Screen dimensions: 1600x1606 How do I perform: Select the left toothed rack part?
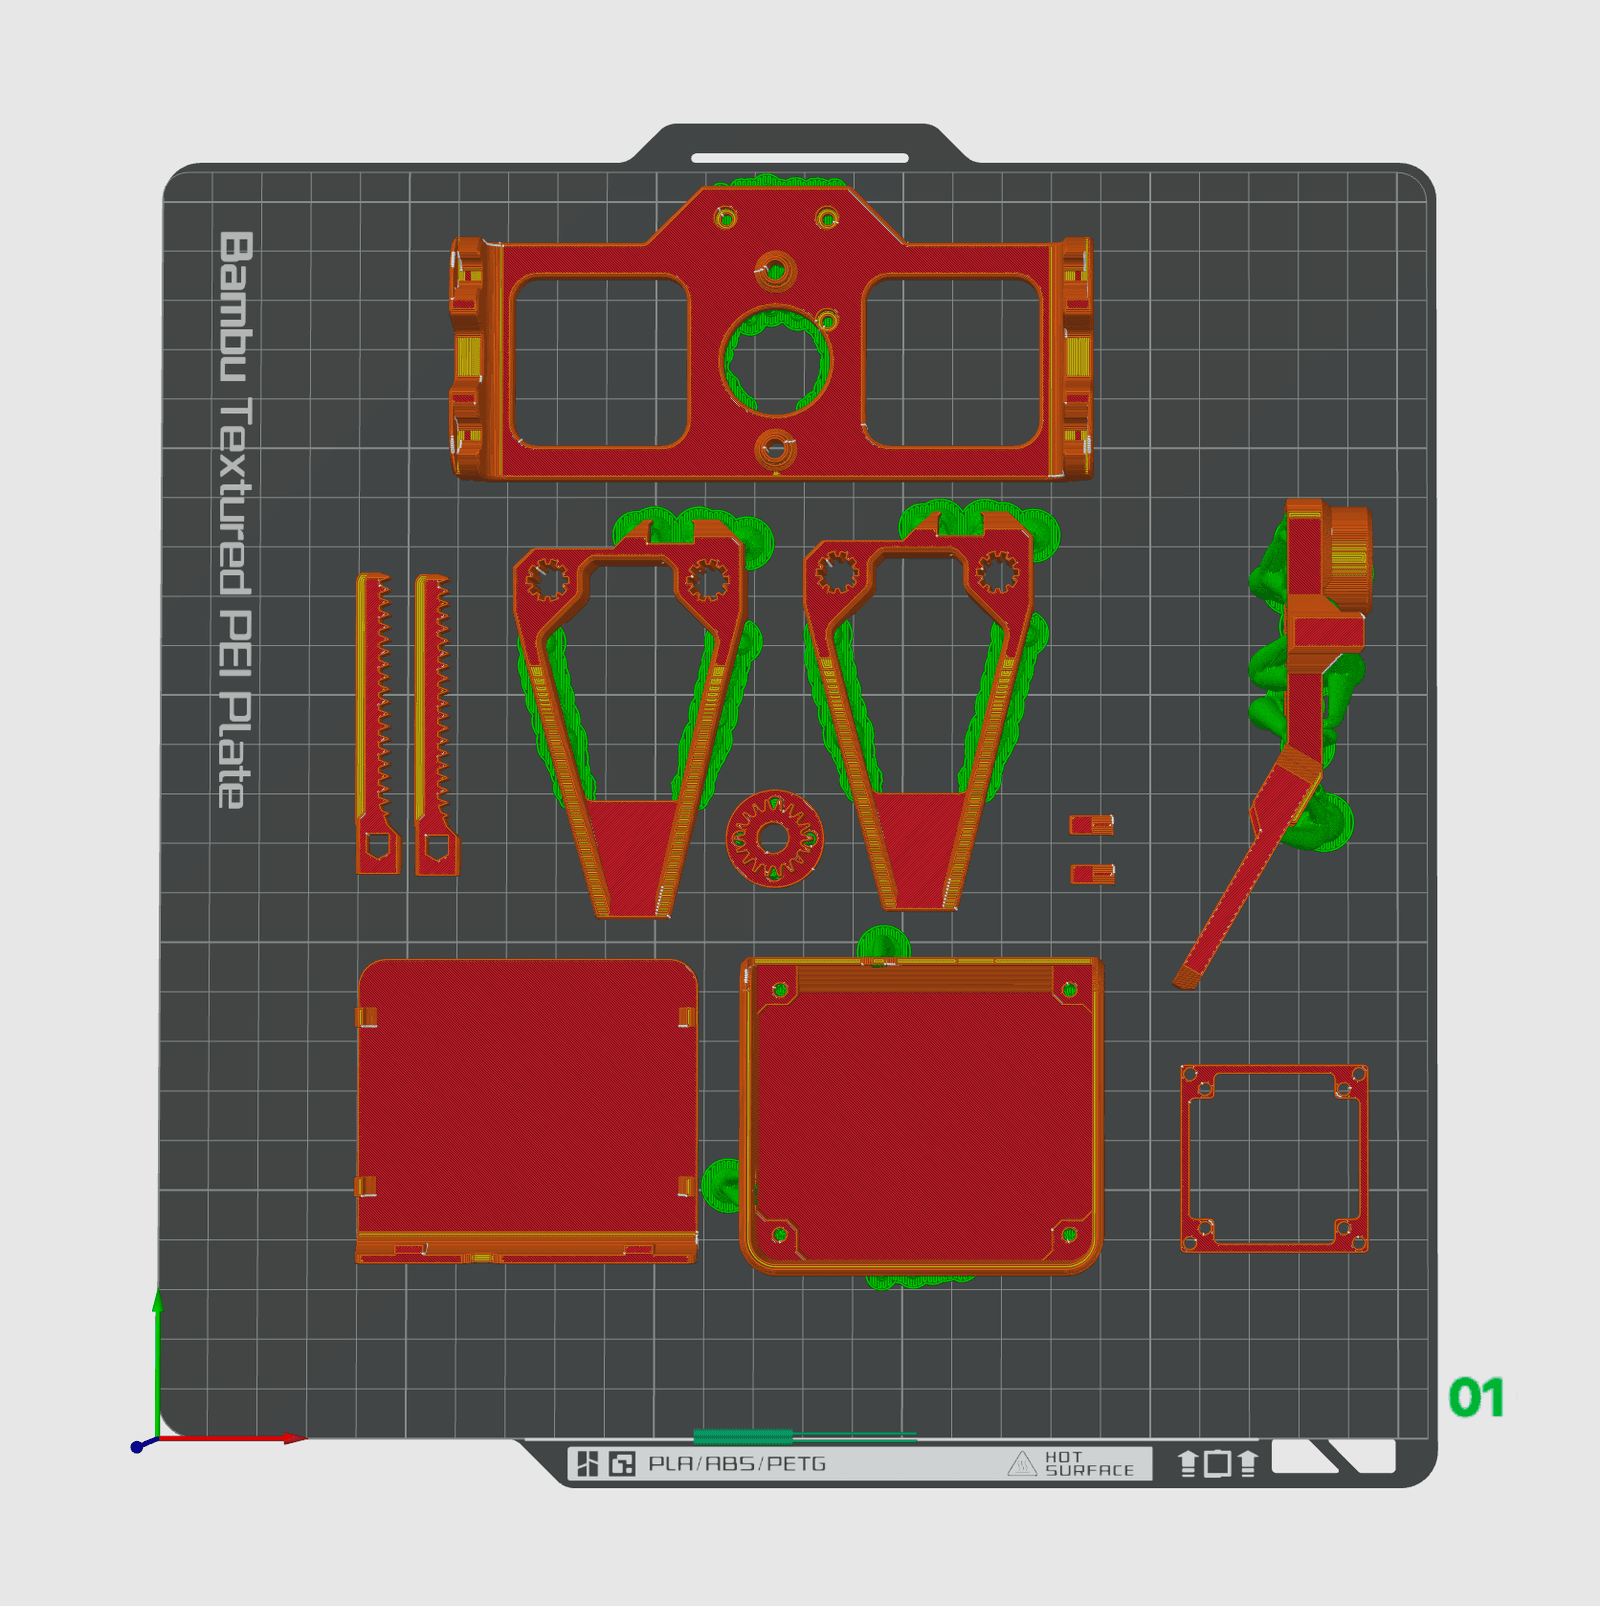(x=376, y=724)
